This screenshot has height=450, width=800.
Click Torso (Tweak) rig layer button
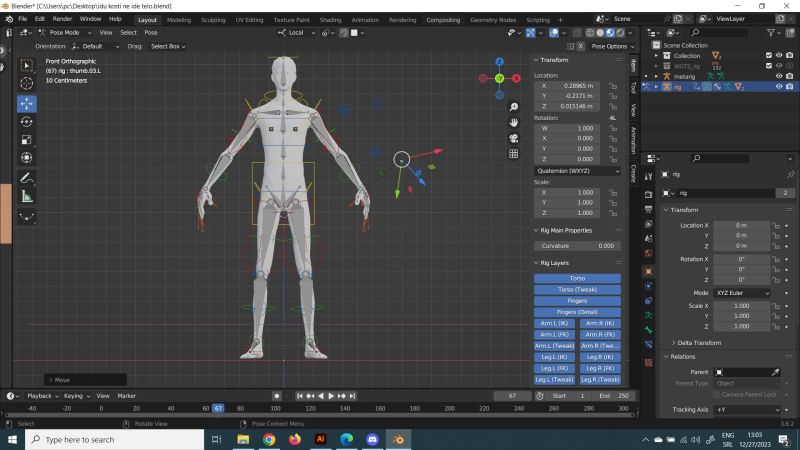point(578,289)
